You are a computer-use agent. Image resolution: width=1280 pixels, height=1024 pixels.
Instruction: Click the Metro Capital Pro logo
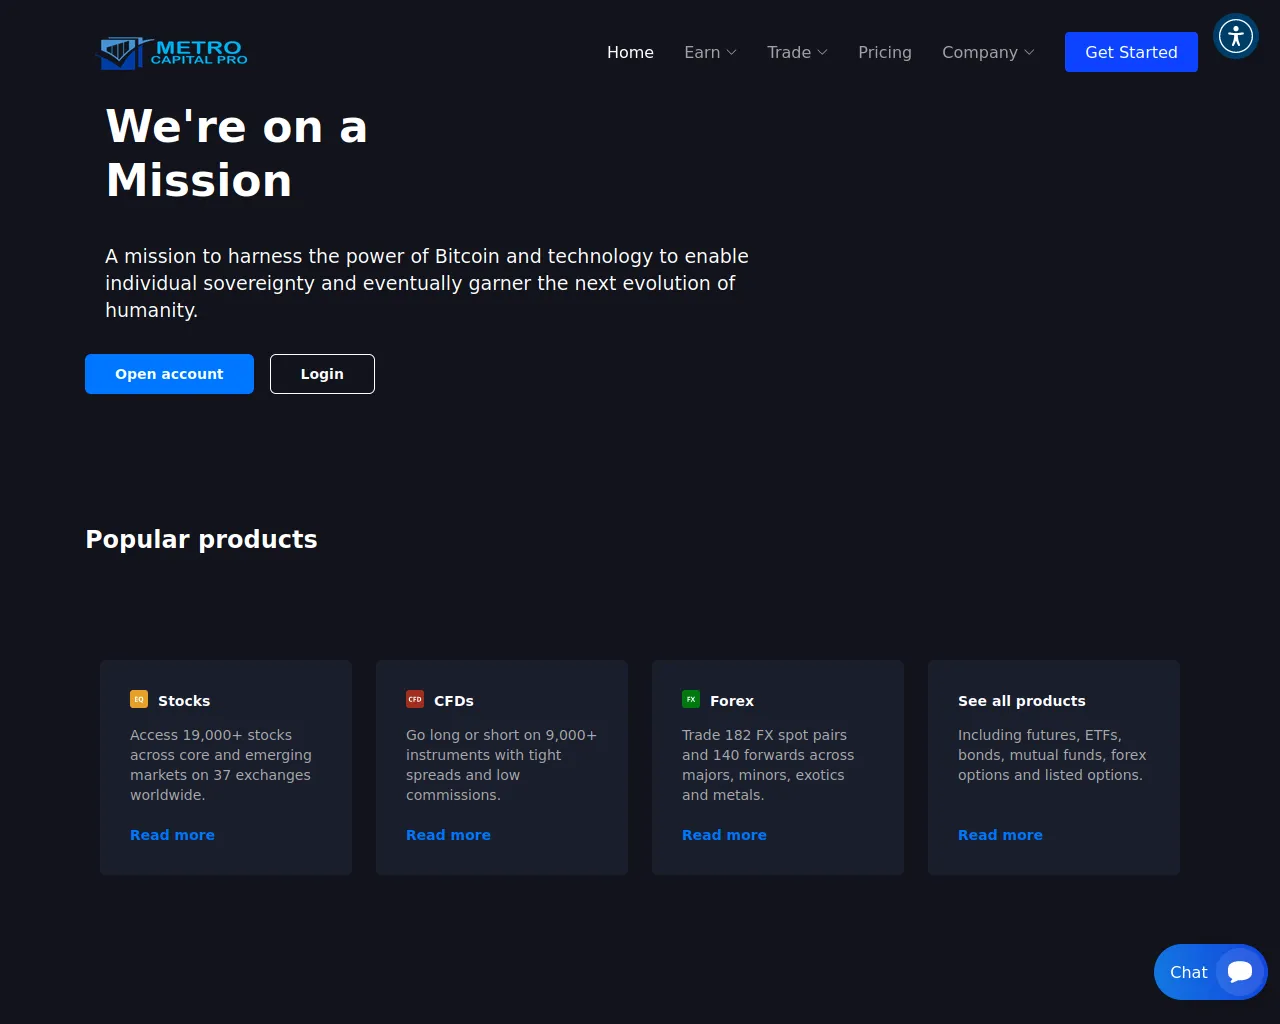click(173, 52)
